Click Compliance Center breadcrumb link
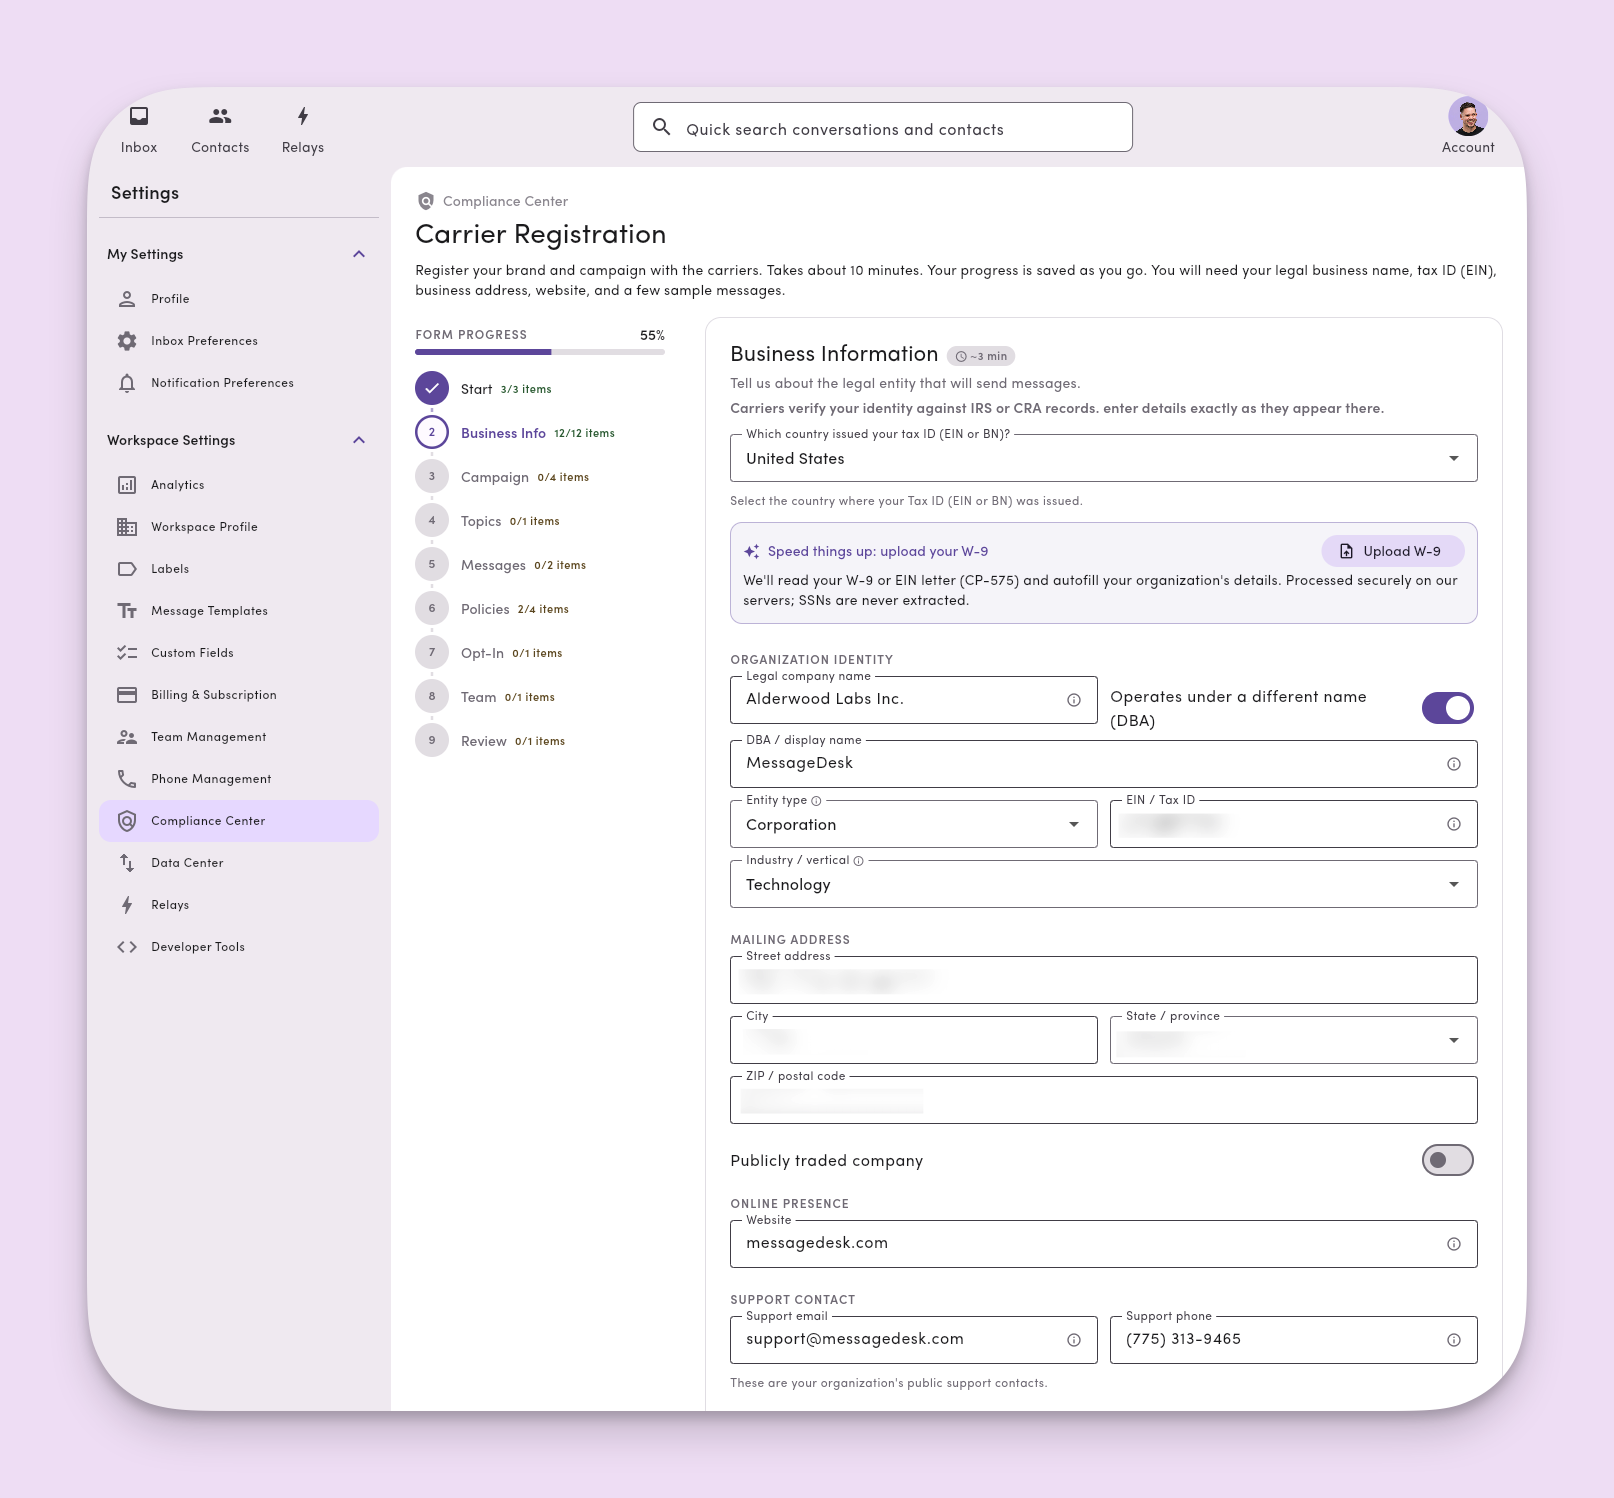The width and height of the screenshot is (1614, 1498). (x=505, y=201)
